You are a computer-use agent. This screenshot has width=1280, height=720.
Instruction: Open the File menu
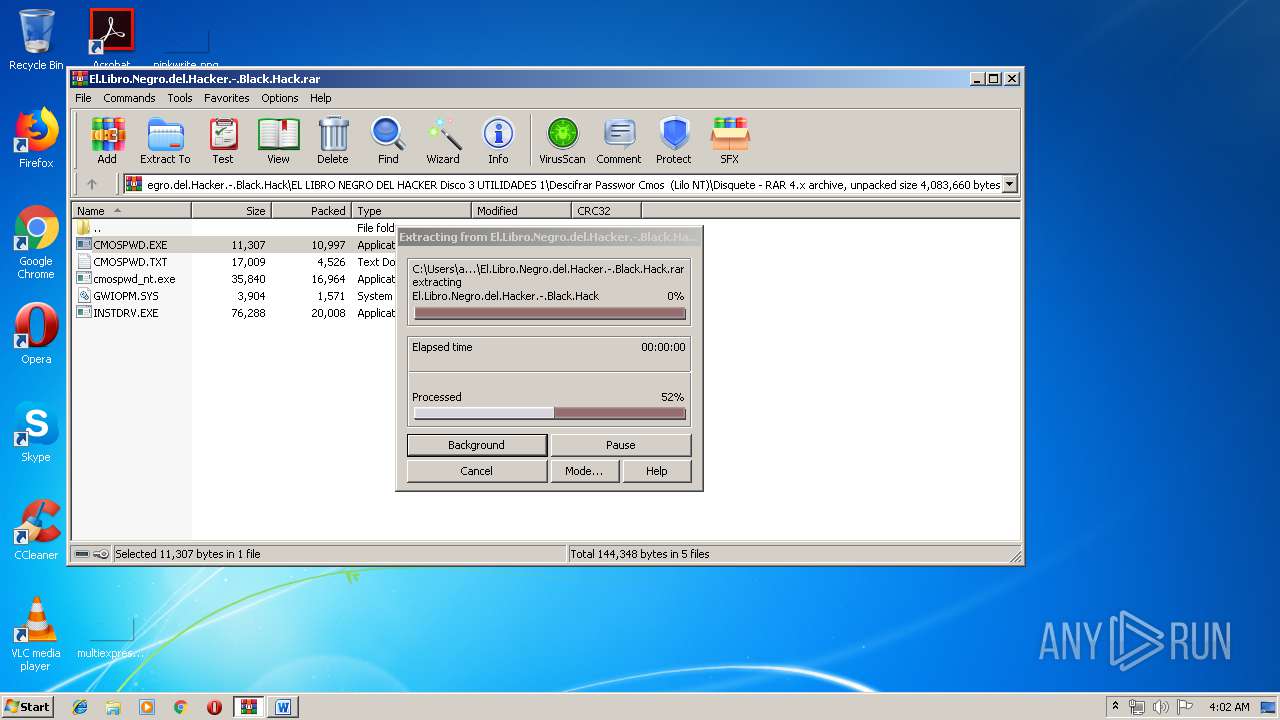(83, 98)
